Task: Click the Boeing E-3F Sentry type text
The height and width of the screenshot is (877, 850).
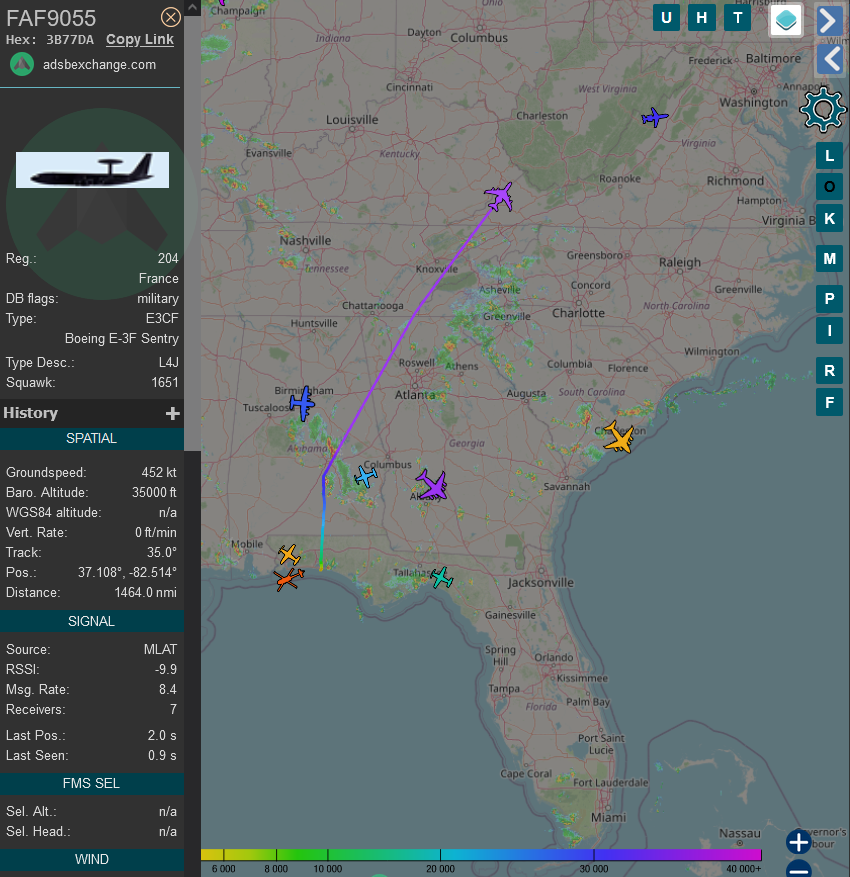Action: pos(122,339)
